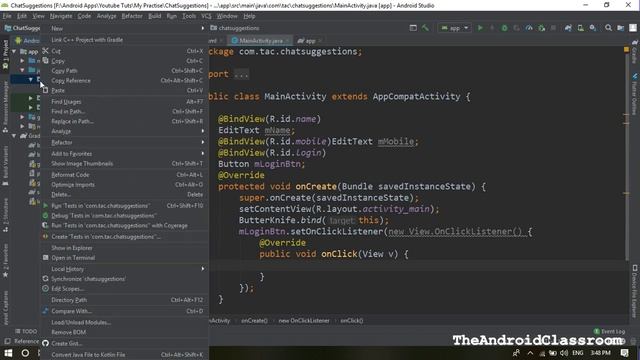This screenshot has width=640, height=360.
Task: Select Optimize Imports
Action: click(124, 184)
